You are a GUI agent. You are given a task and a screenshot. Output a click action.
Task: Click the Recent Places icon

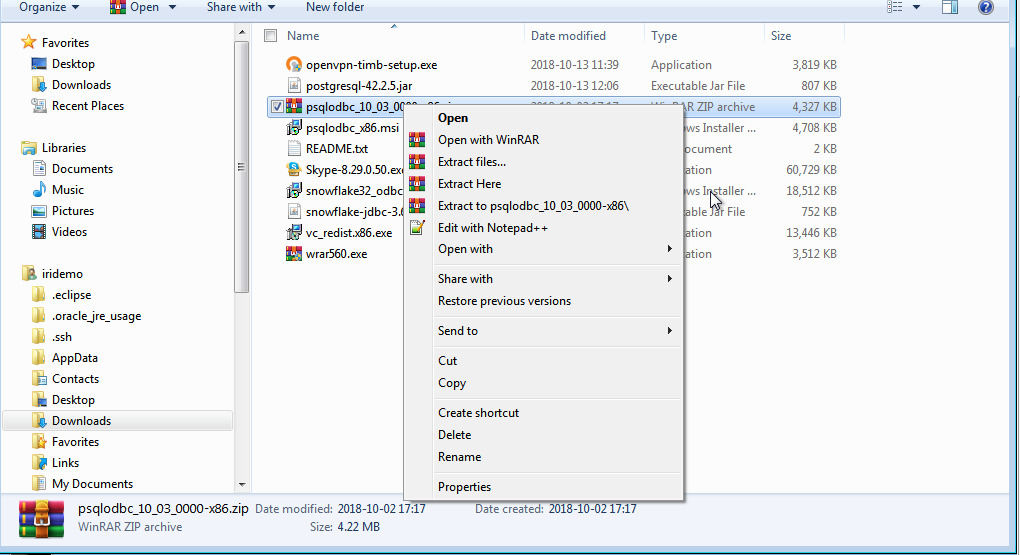pos(39,105)
